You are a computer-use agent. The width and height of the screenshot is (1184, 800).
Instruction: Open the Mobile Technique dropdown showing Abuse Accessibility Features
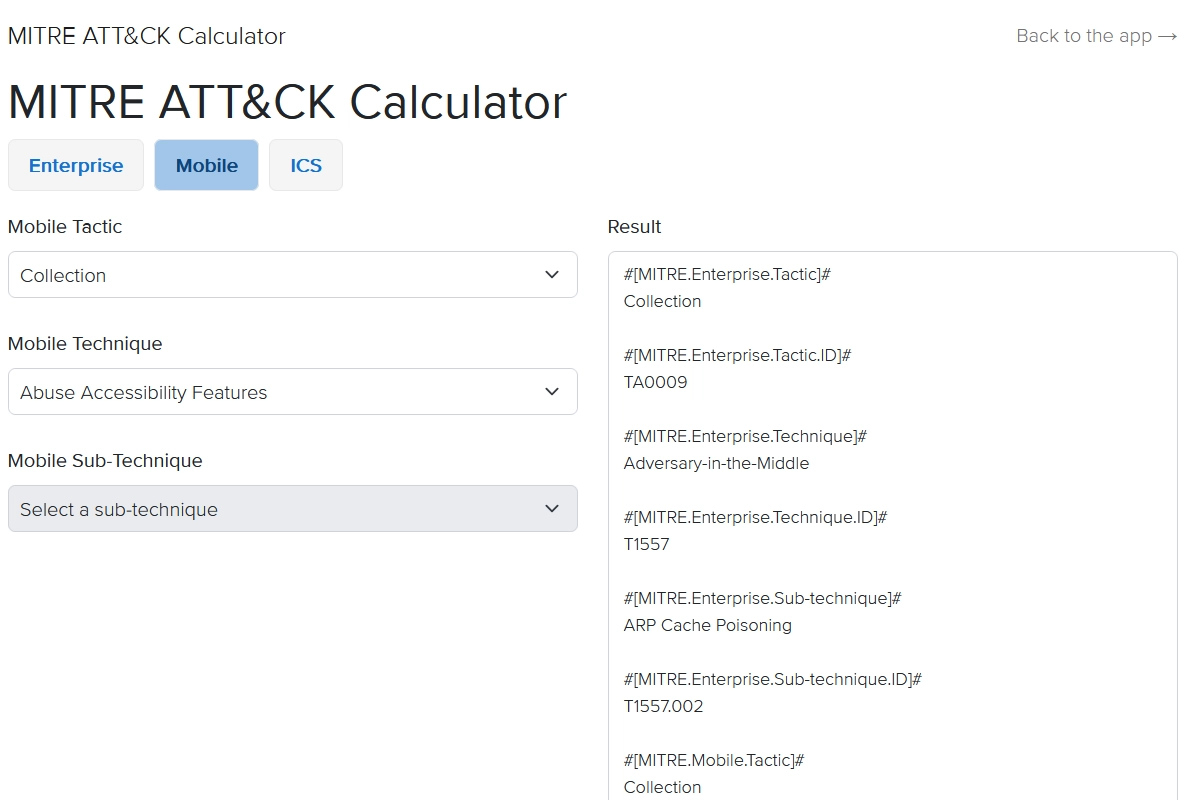tap(293, 392)
